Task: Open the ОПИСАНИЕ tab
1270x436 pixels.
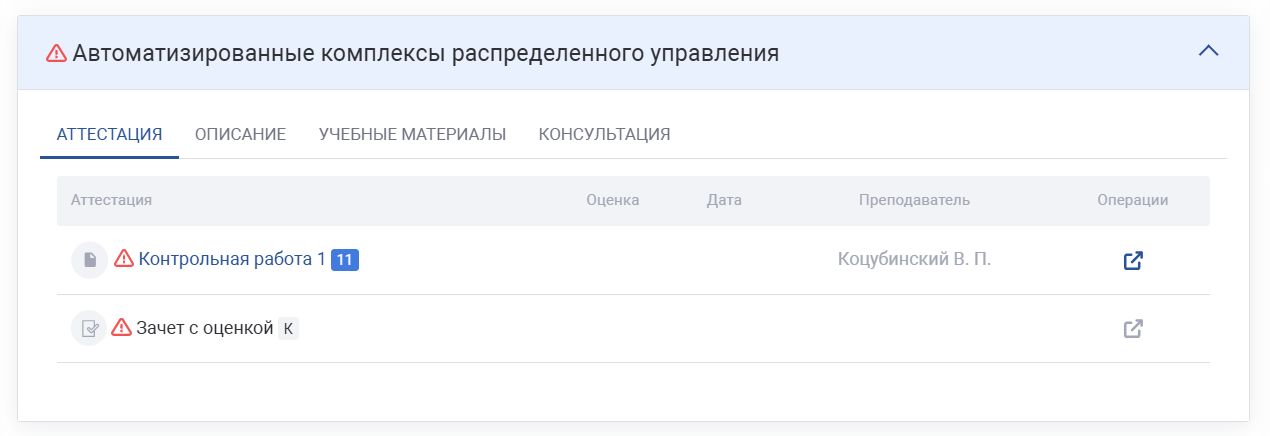Action: pos(240,134)
